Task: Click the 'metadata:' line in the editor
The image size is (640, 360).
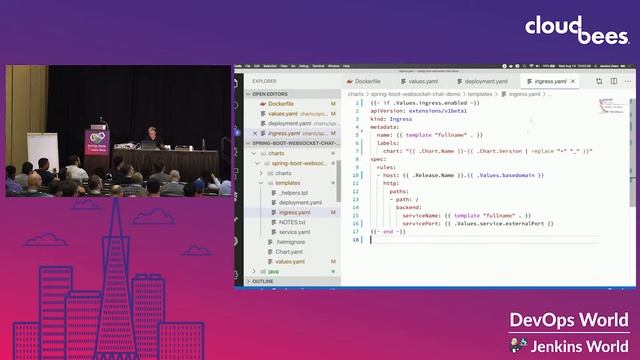Action: [x=384, y=127]
